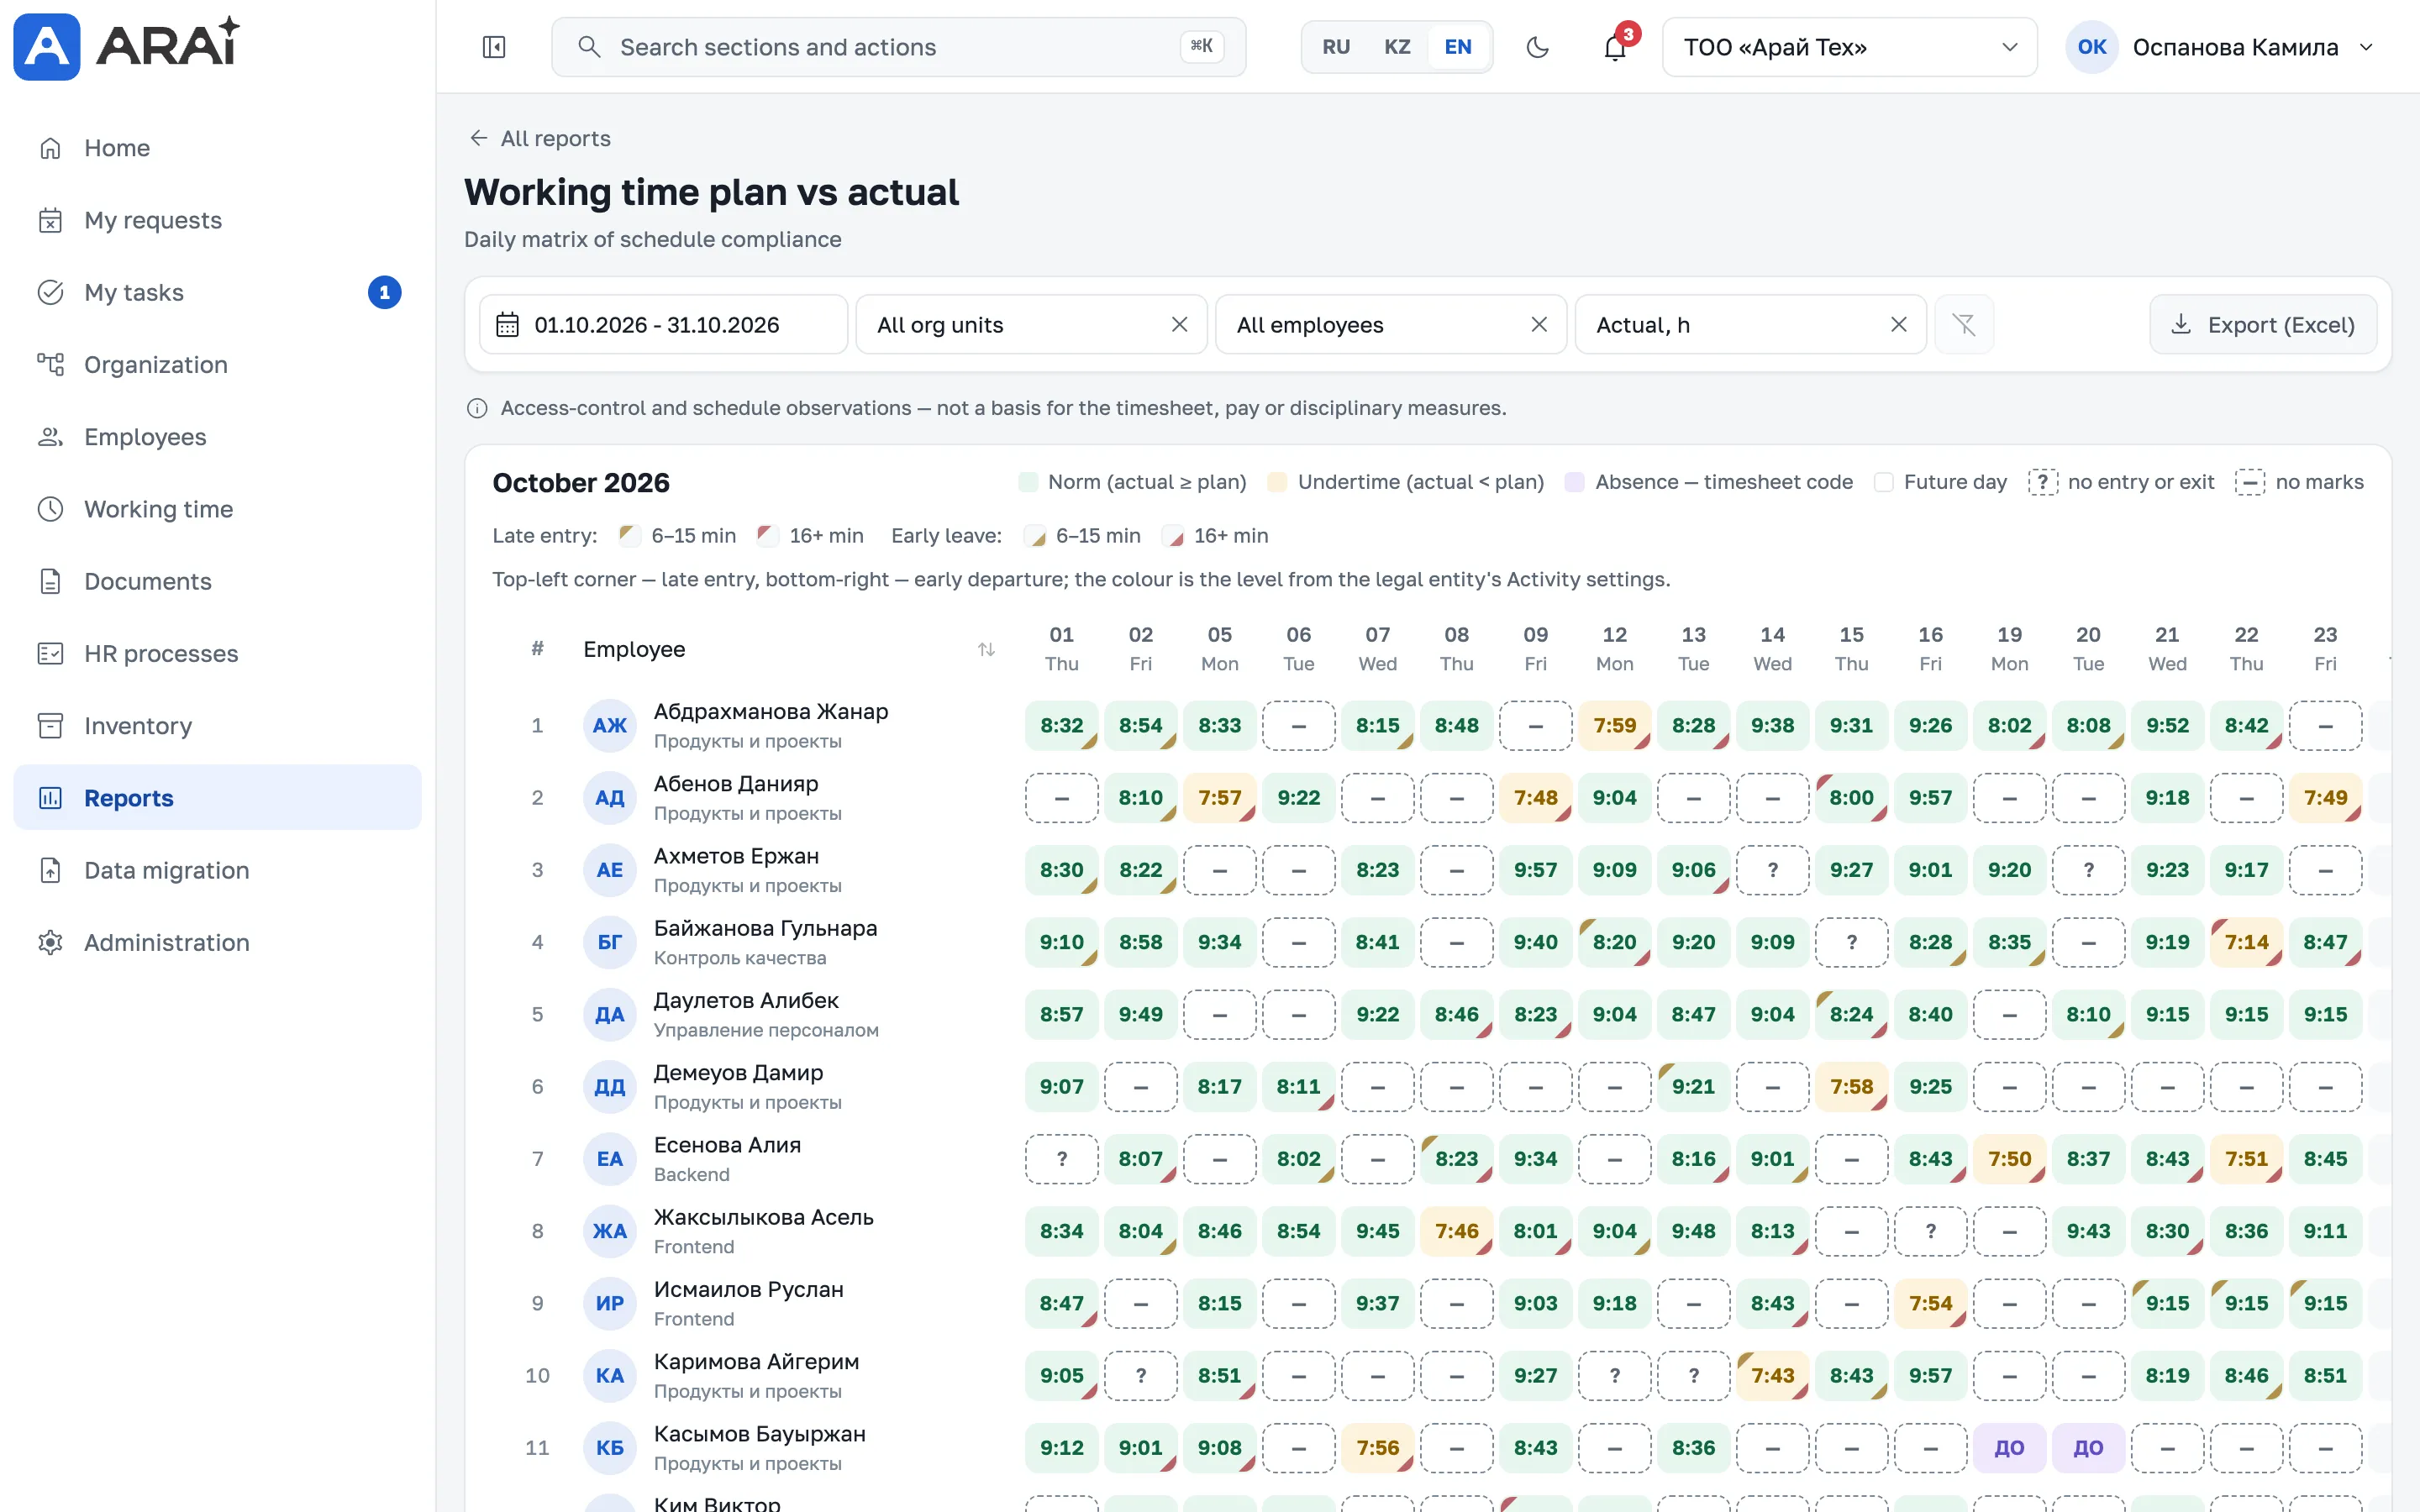Open notifications bell icon
Screen dimensions: 2420x1512
click(x=1615, y=47)
